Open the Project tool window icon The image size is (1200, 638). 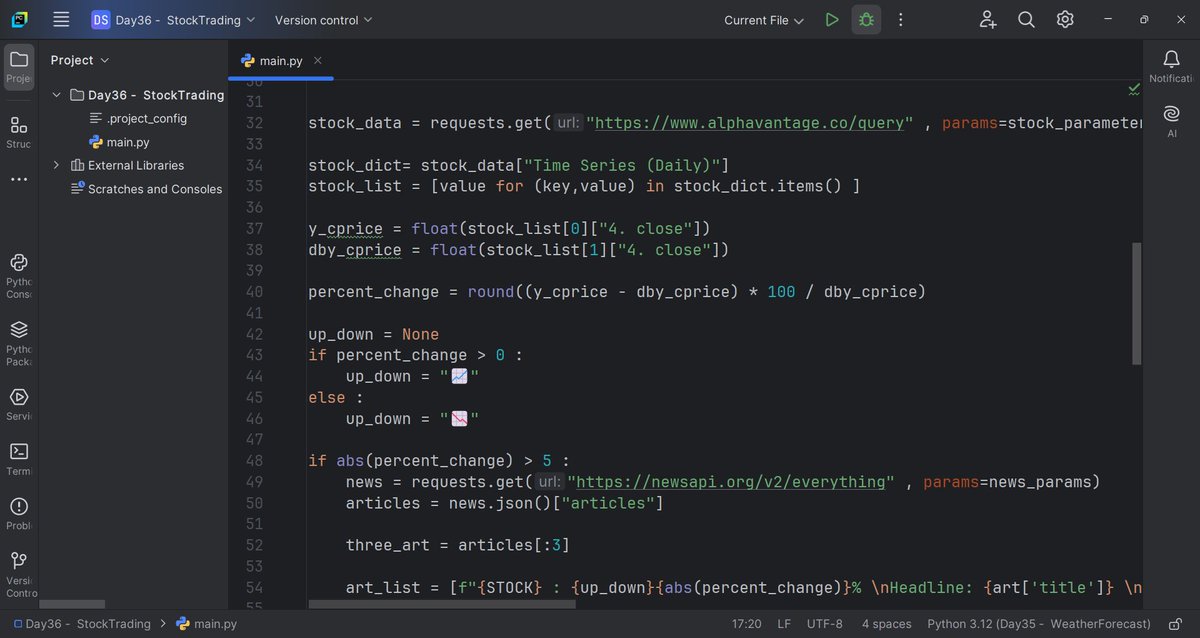pyautogui.click(x=19, y=66)
